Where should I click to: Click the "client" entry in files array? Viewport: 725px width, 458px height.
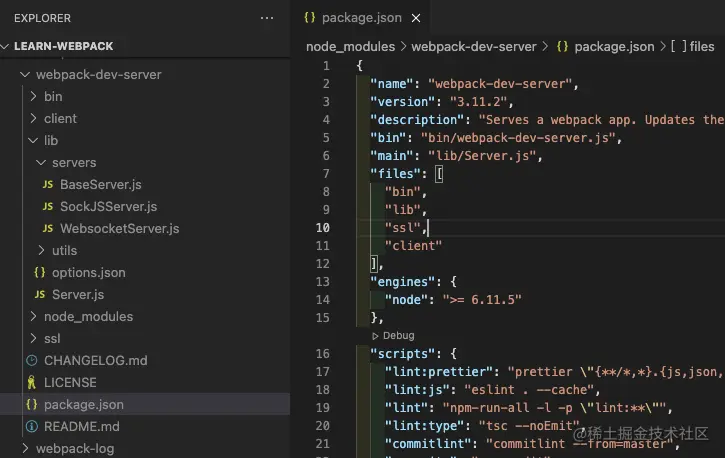[413, 246]
